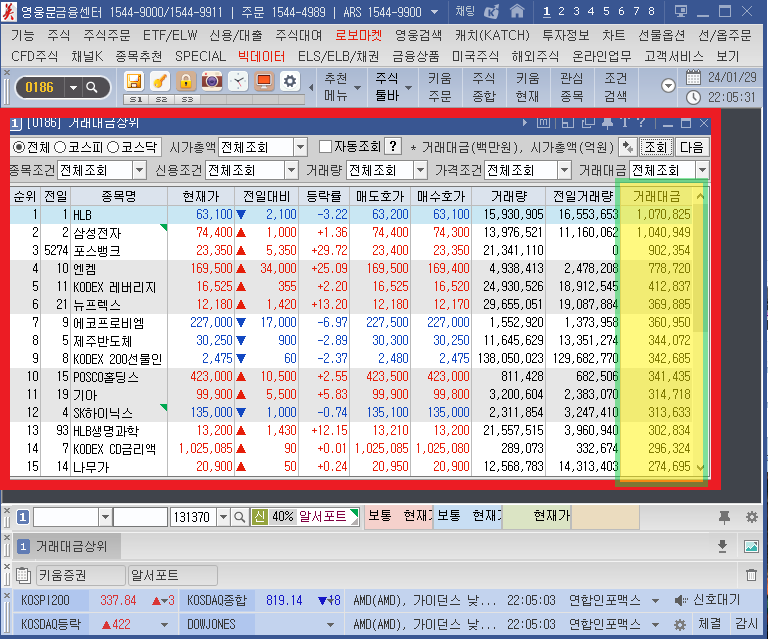Click the clock icon in toolbar
The width and height of the screenshot is (768, 639).
[238, 81]
